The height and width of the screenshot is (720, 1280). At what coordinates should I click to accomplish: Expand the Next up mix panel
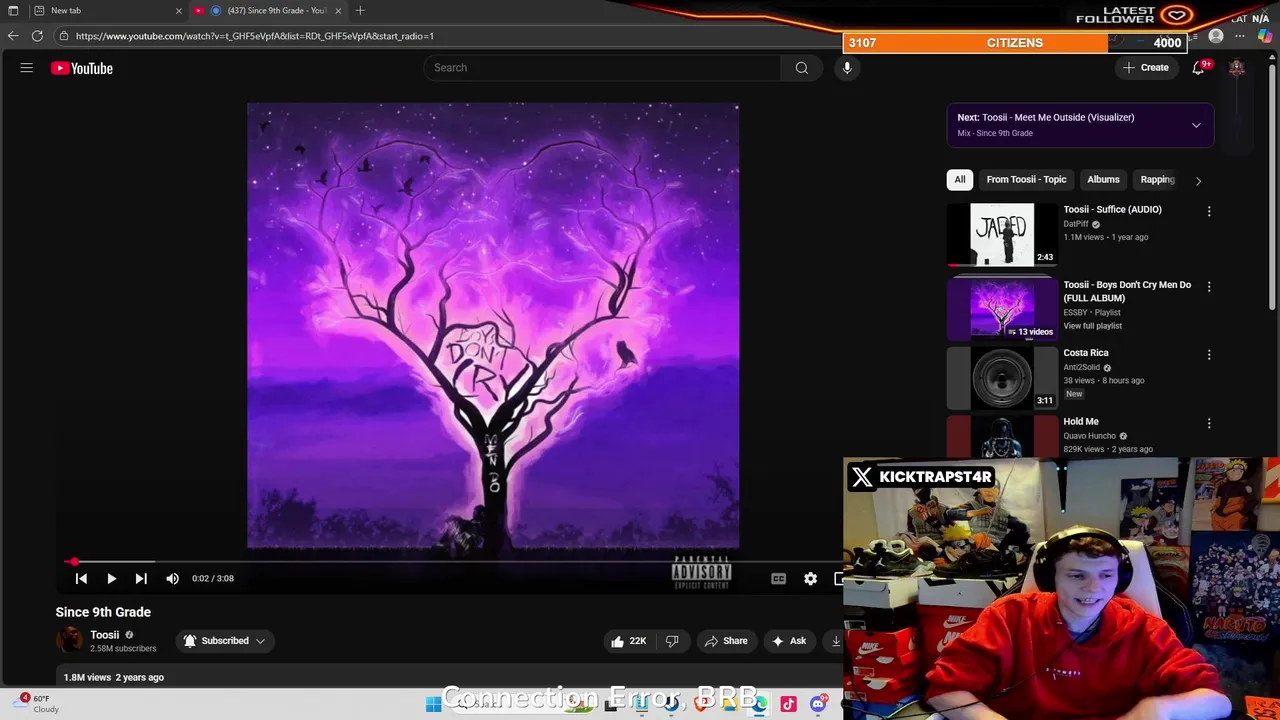[1196, 125]
